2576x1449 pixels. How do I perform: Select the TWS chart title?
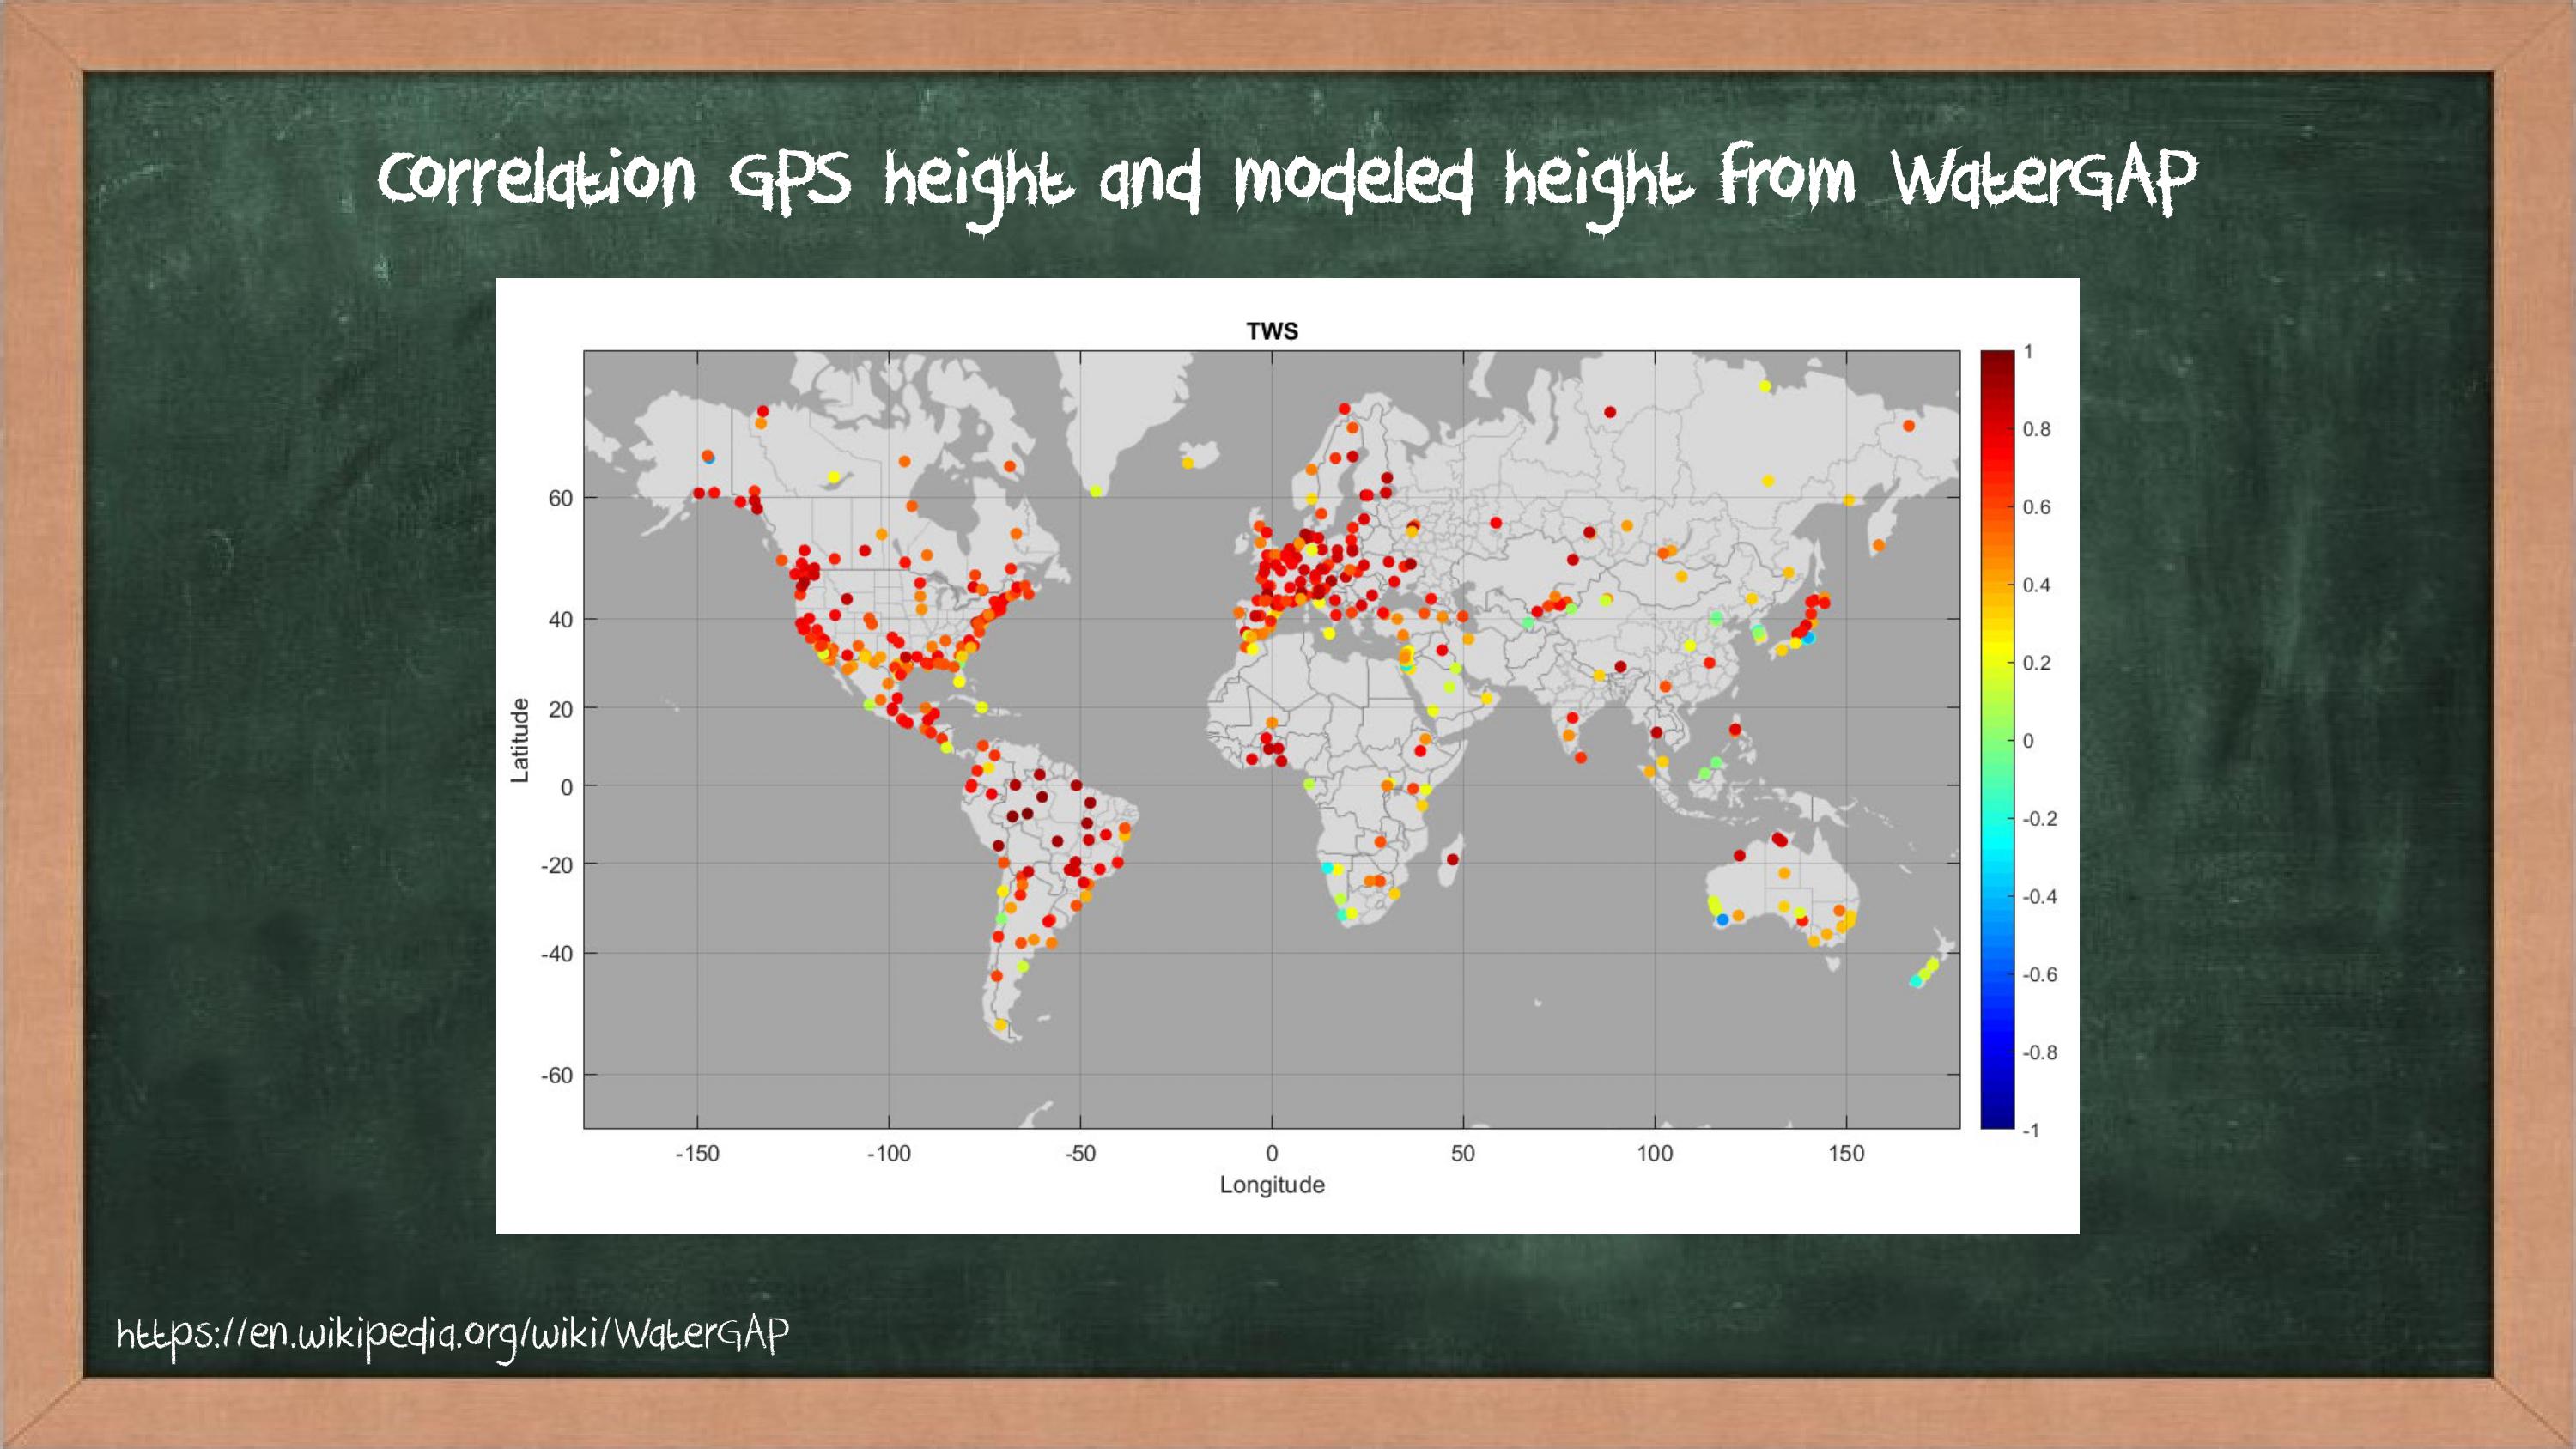(1271, 332)
